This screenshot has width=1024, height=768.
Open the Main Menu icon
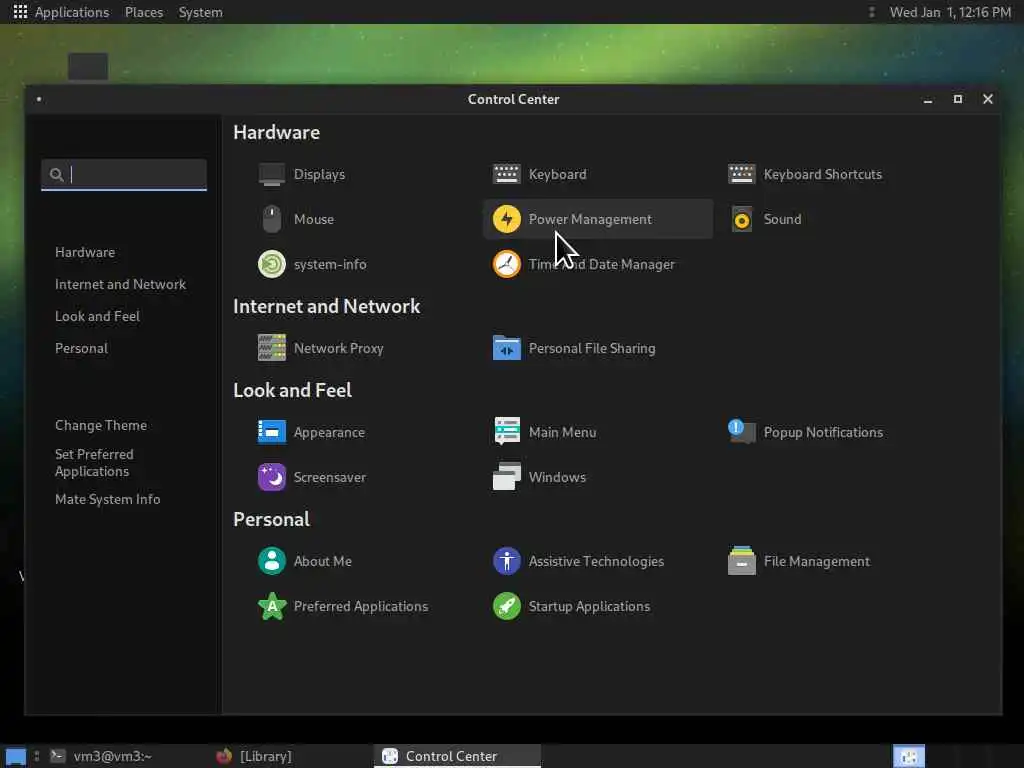coord(506,432)
